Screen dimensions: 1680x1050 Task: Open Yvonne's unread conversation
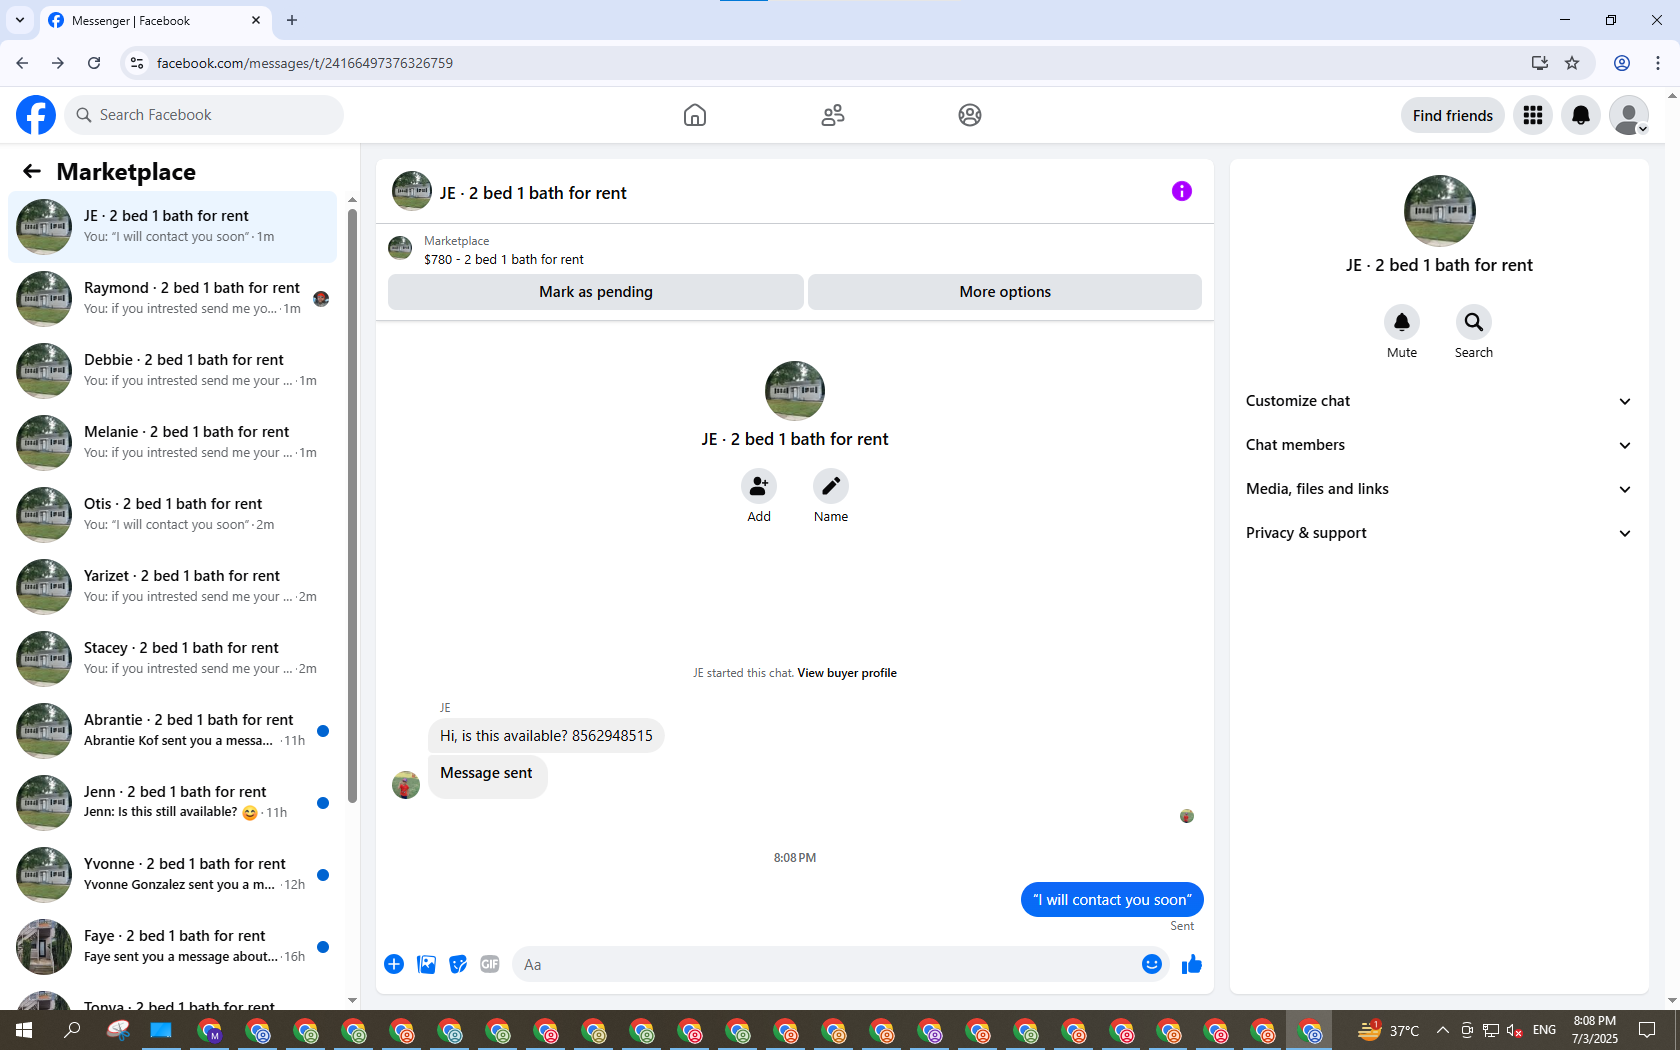pos(173,874)
